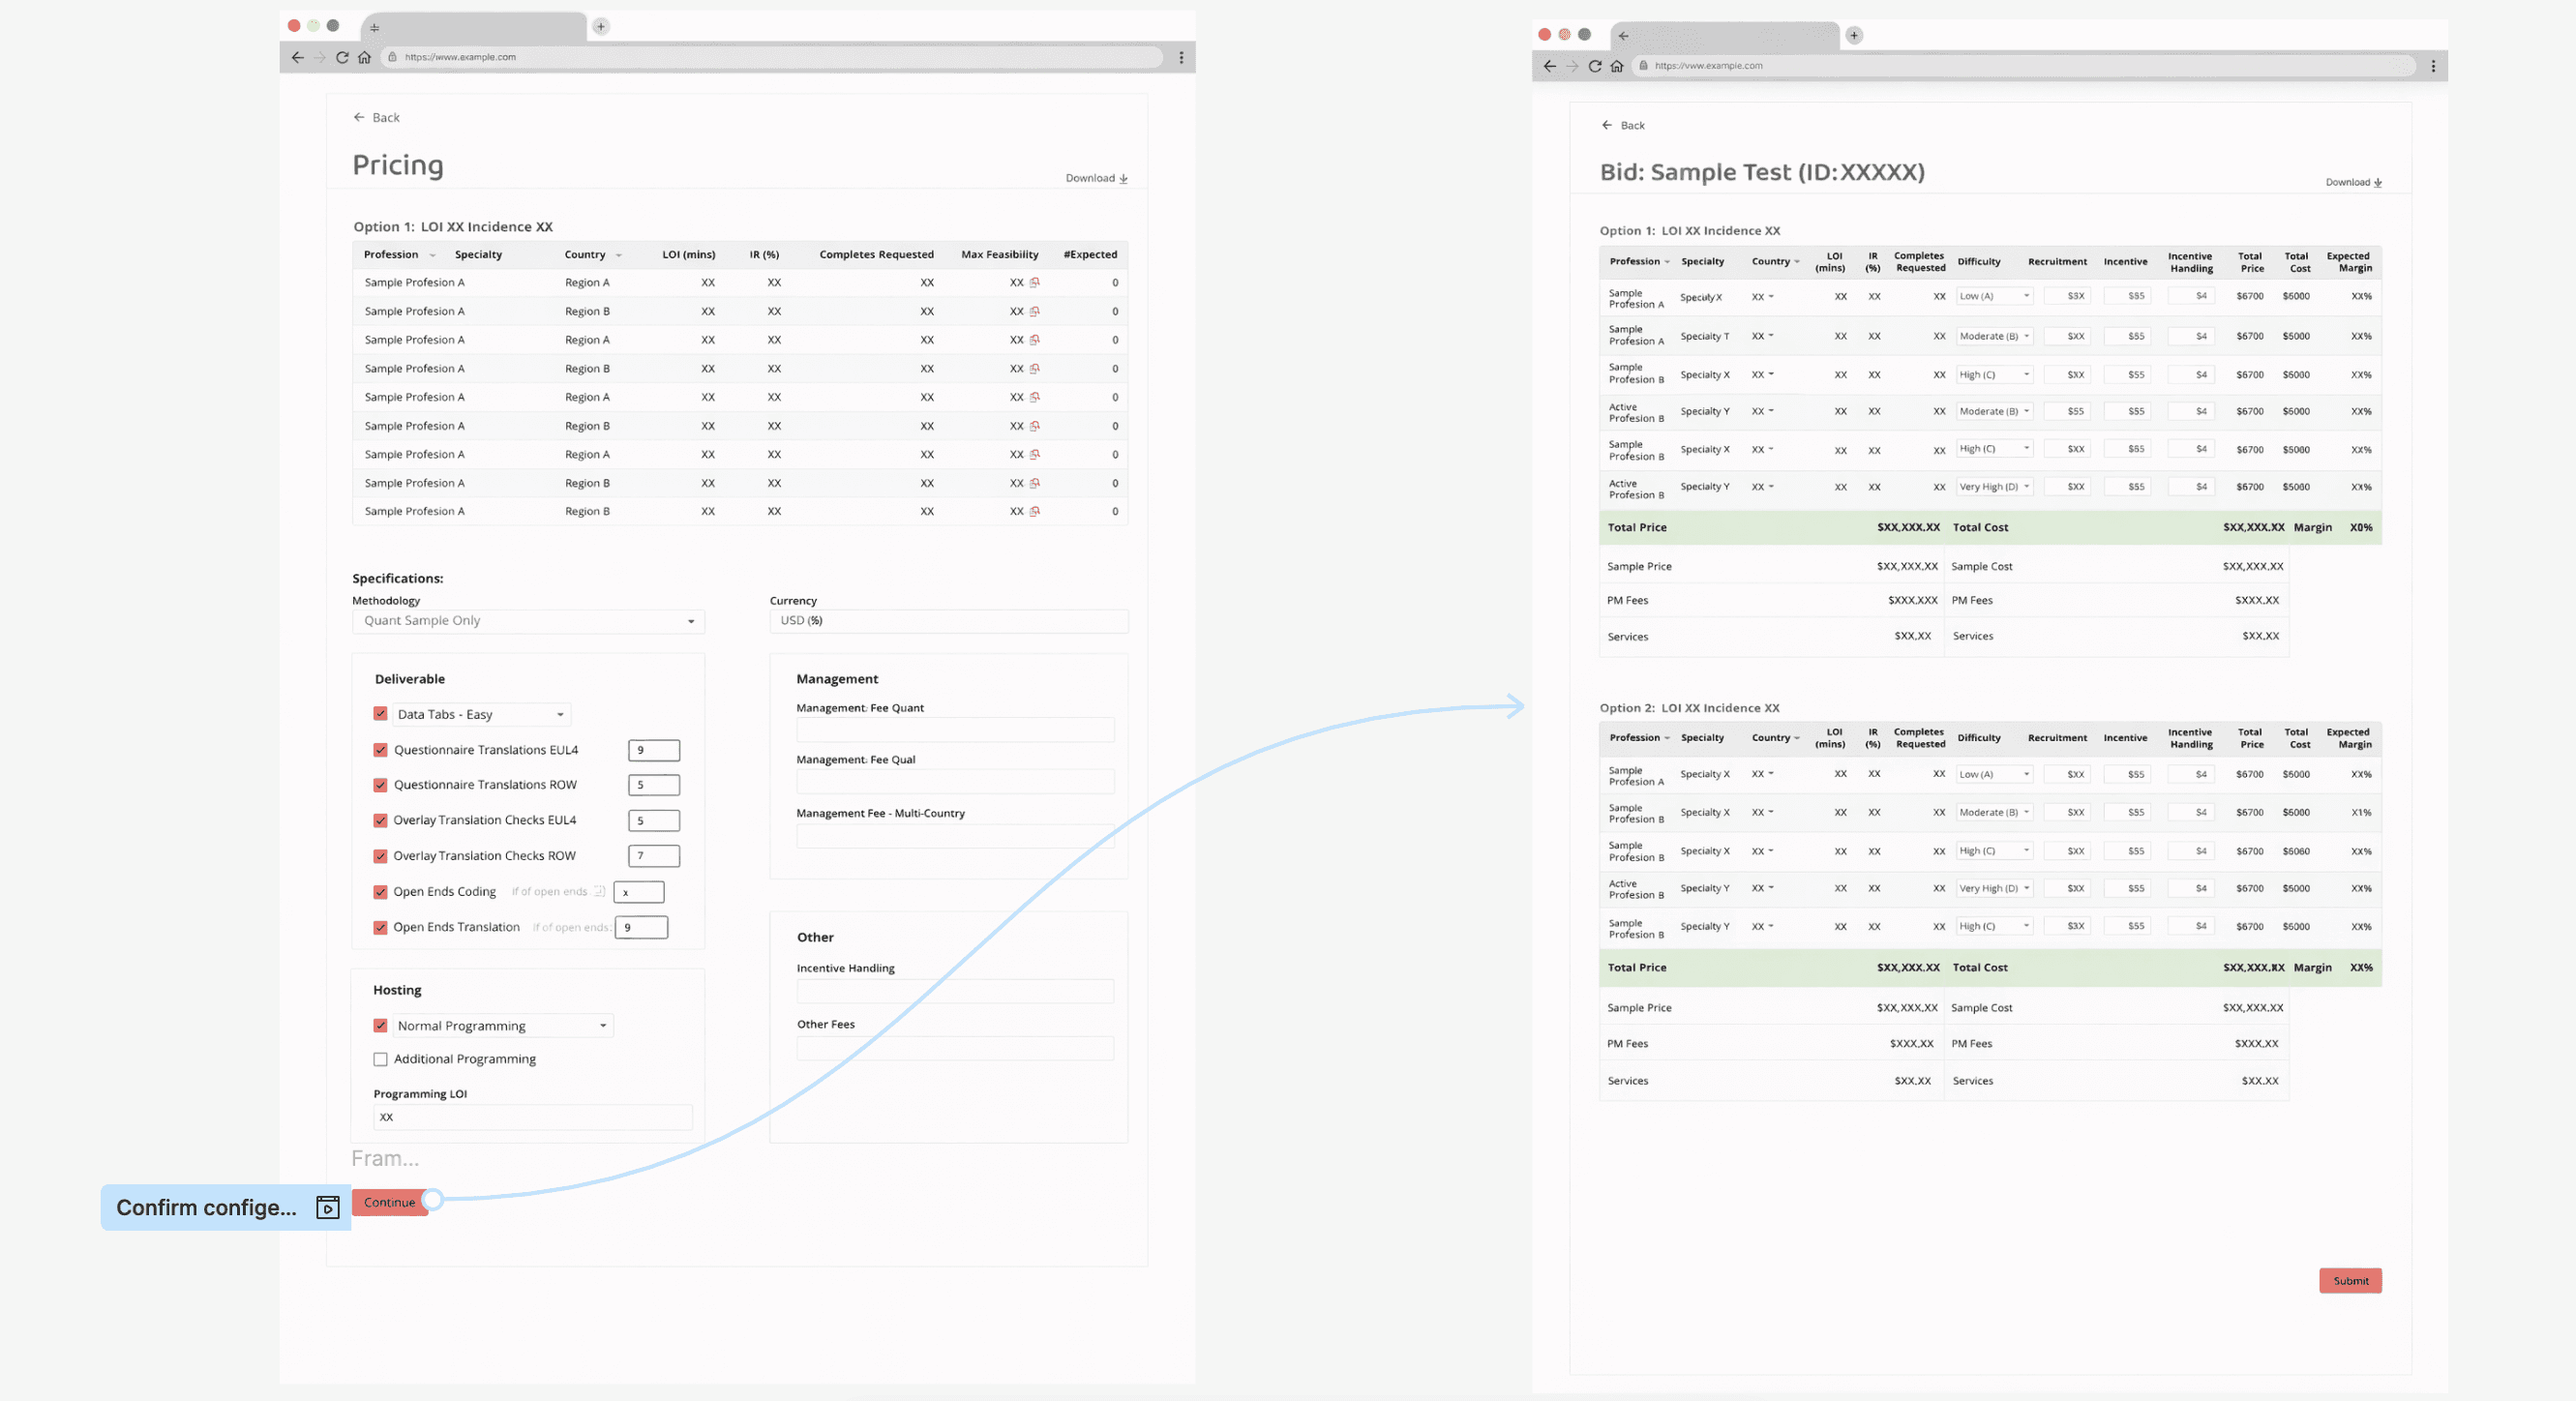Click the Back arrow on Bid page
2576x1401 pixels.
[1607, 125]
